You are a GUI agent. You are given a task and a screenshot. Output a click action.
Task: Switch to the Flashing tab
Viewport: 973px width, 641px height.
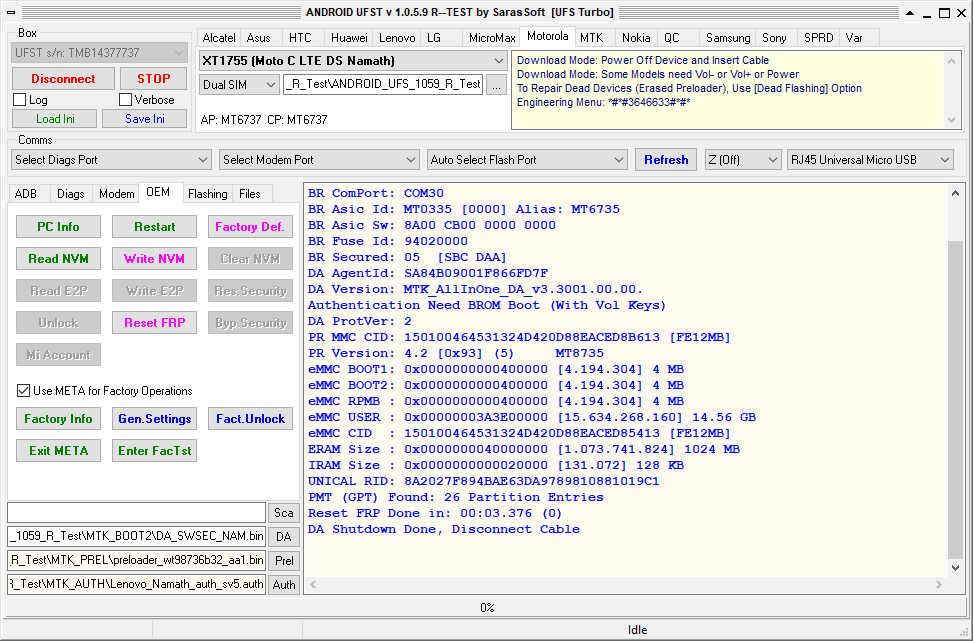207,194
